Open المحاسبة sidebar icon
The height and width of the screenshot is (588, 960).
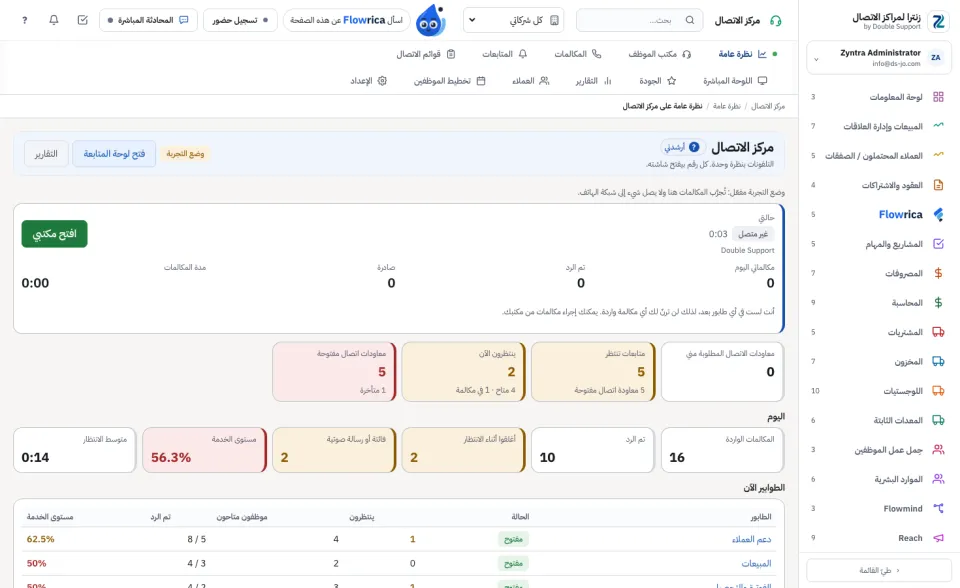pos(938,303)
